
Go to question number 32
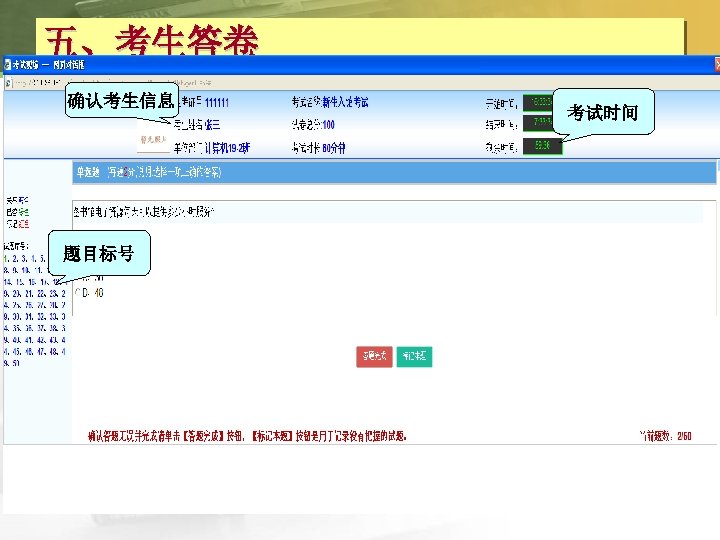(x=41, y=317)
